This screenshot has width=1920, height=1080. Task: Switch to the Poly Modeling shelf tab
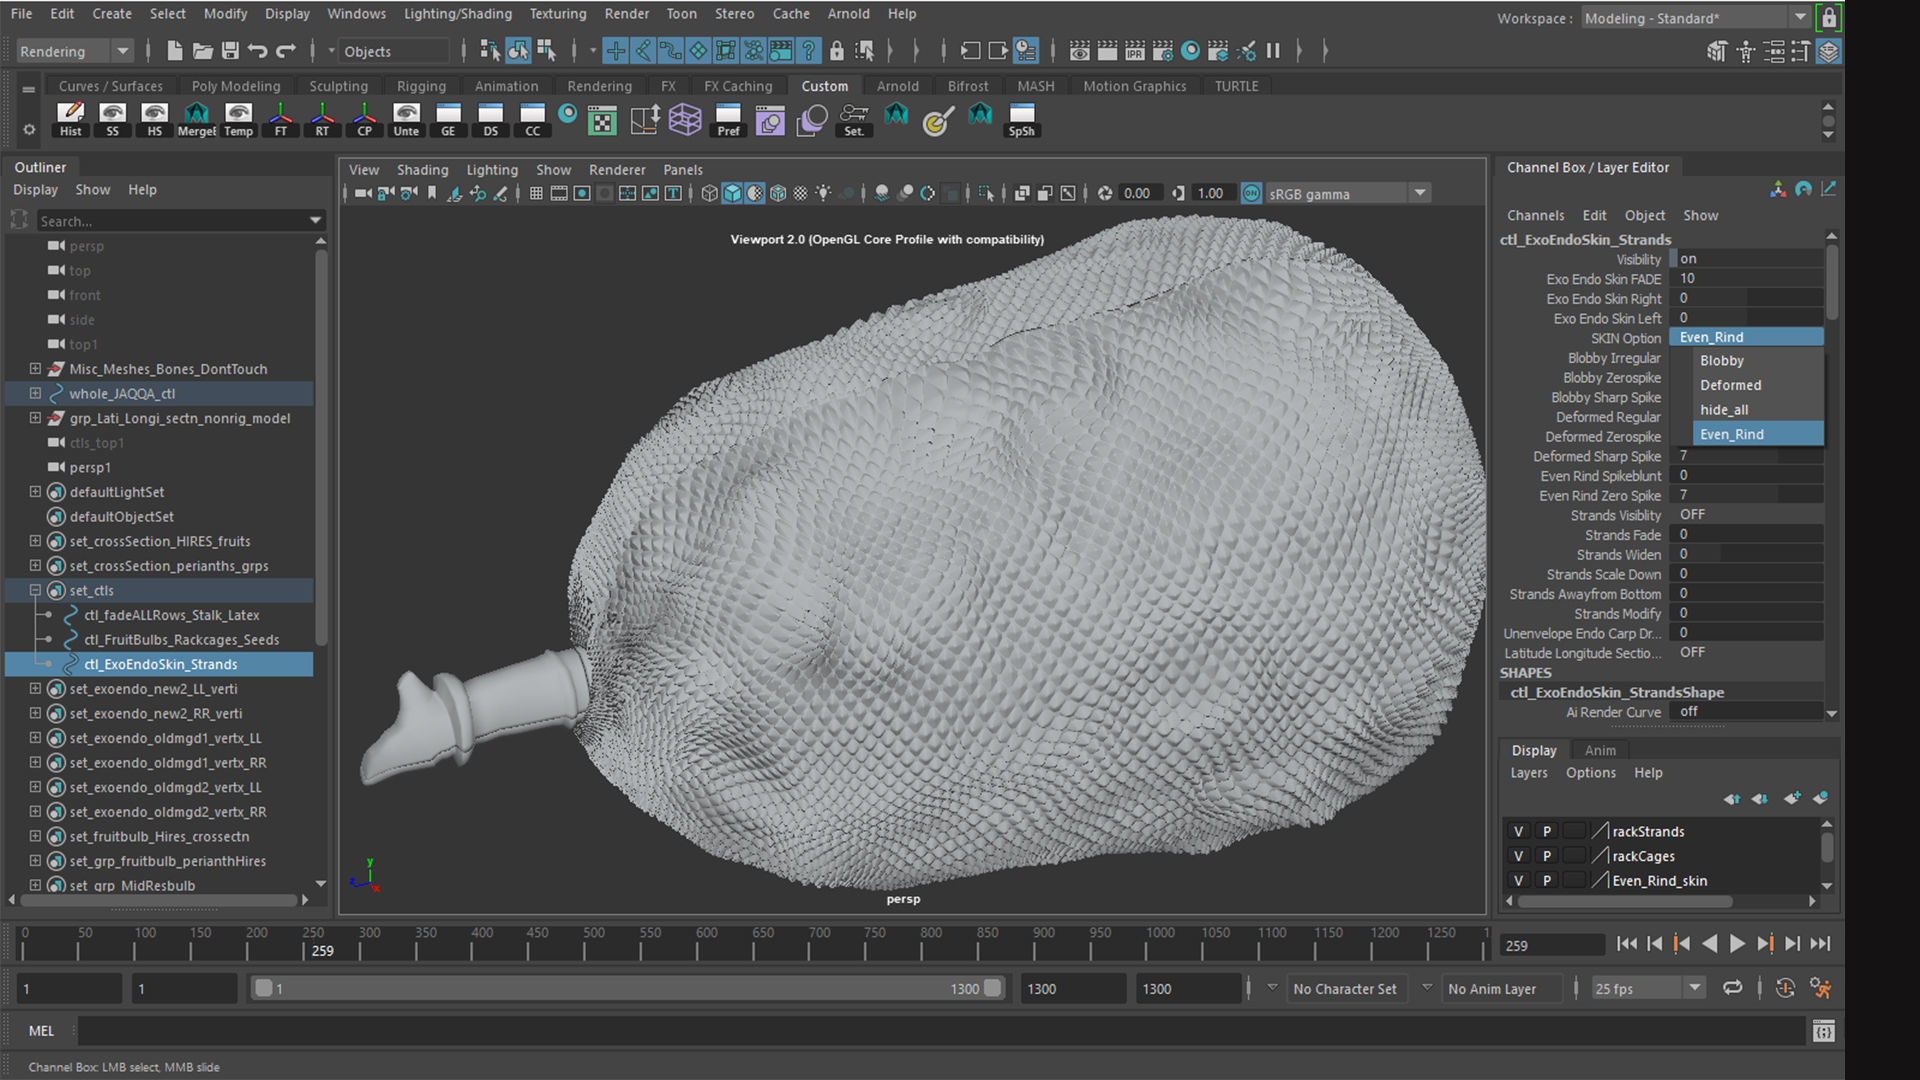coord(236,86)
